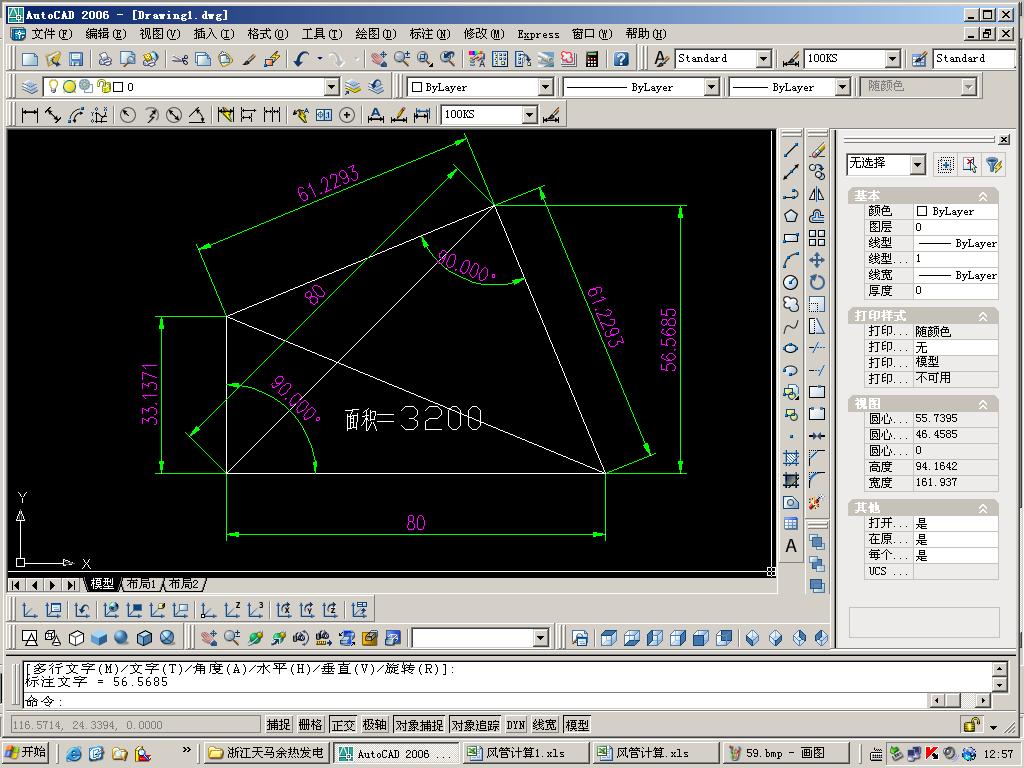Select the Rectangle draw tool
This screenshot has height=768, width=1024.
[x=791, y=238]
